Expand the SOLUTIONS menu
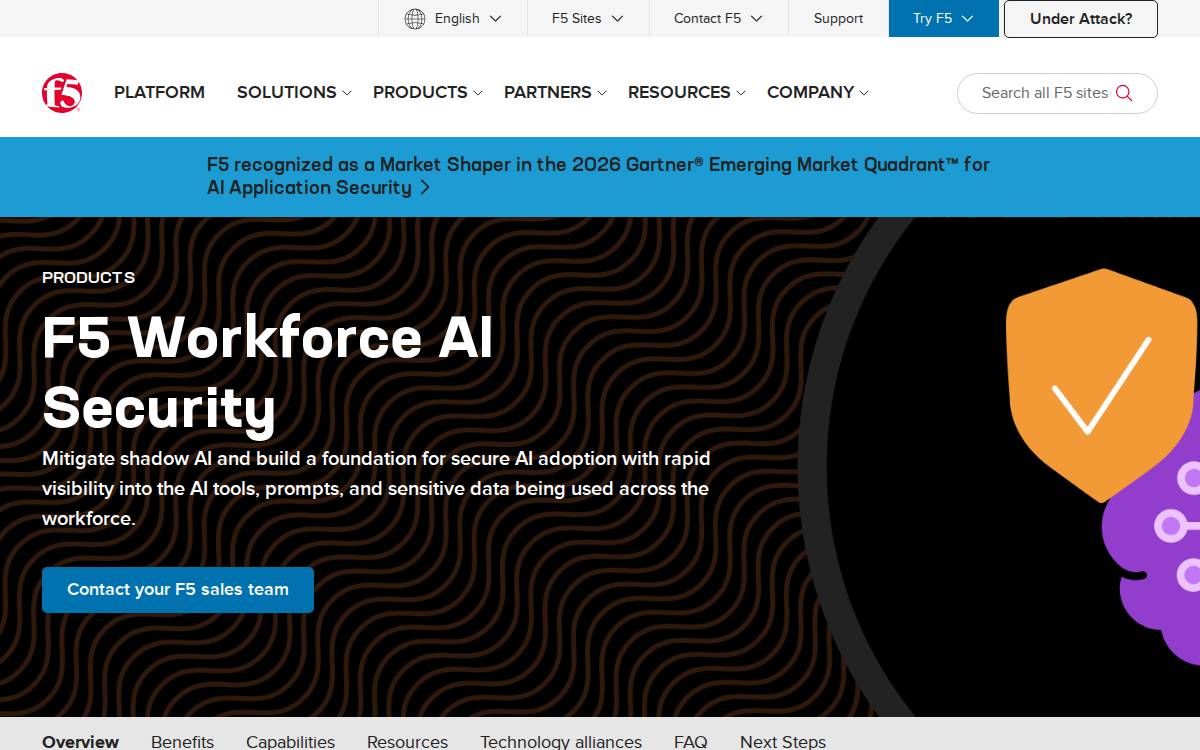Screen dimensions: 1200x750 pyautogui.click(x=294, y=92)
